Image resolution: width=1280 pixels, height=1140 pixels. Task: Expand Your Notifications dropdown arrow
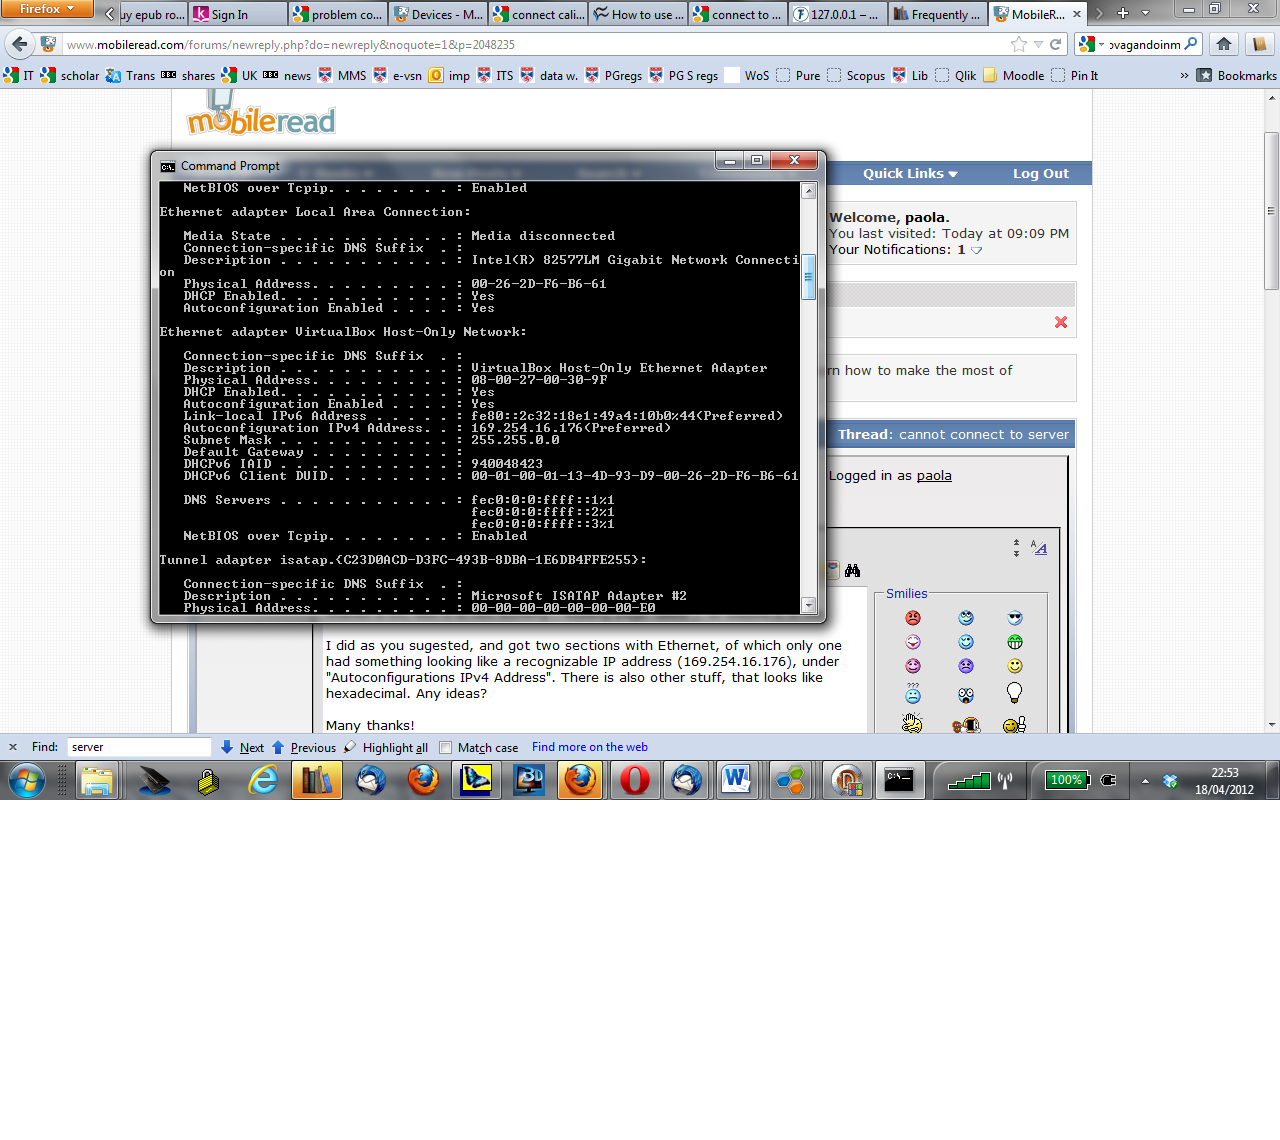coord(977,250)
